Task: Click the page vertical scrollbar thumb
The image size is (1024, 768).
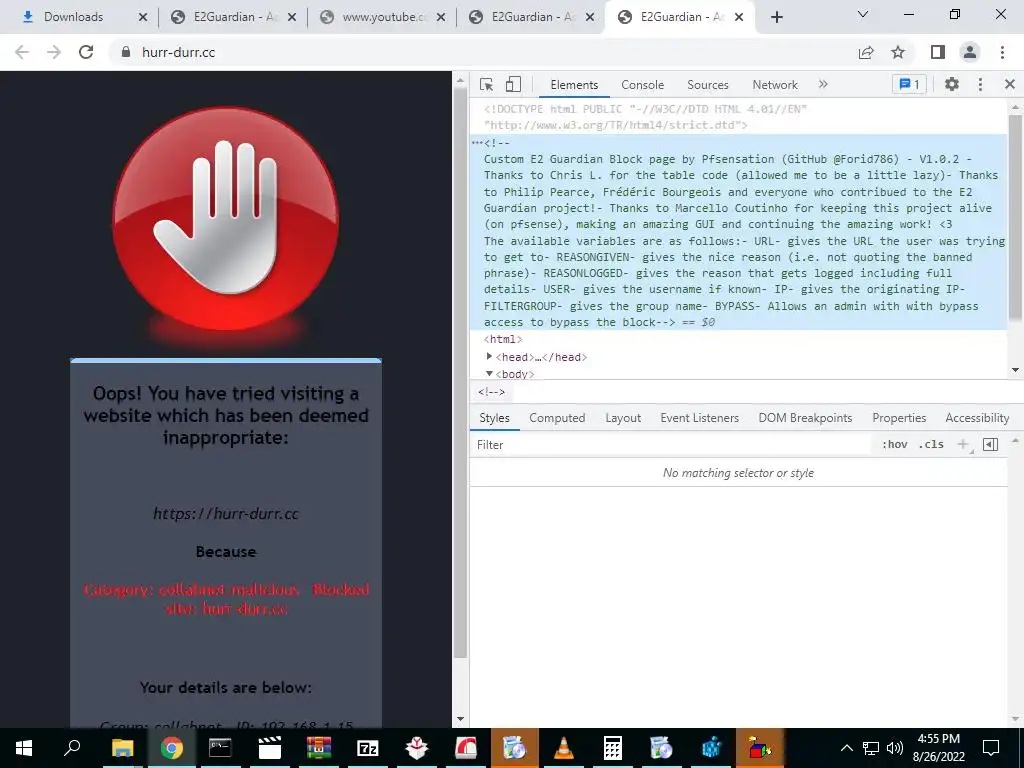Action: tap(460, 372)
